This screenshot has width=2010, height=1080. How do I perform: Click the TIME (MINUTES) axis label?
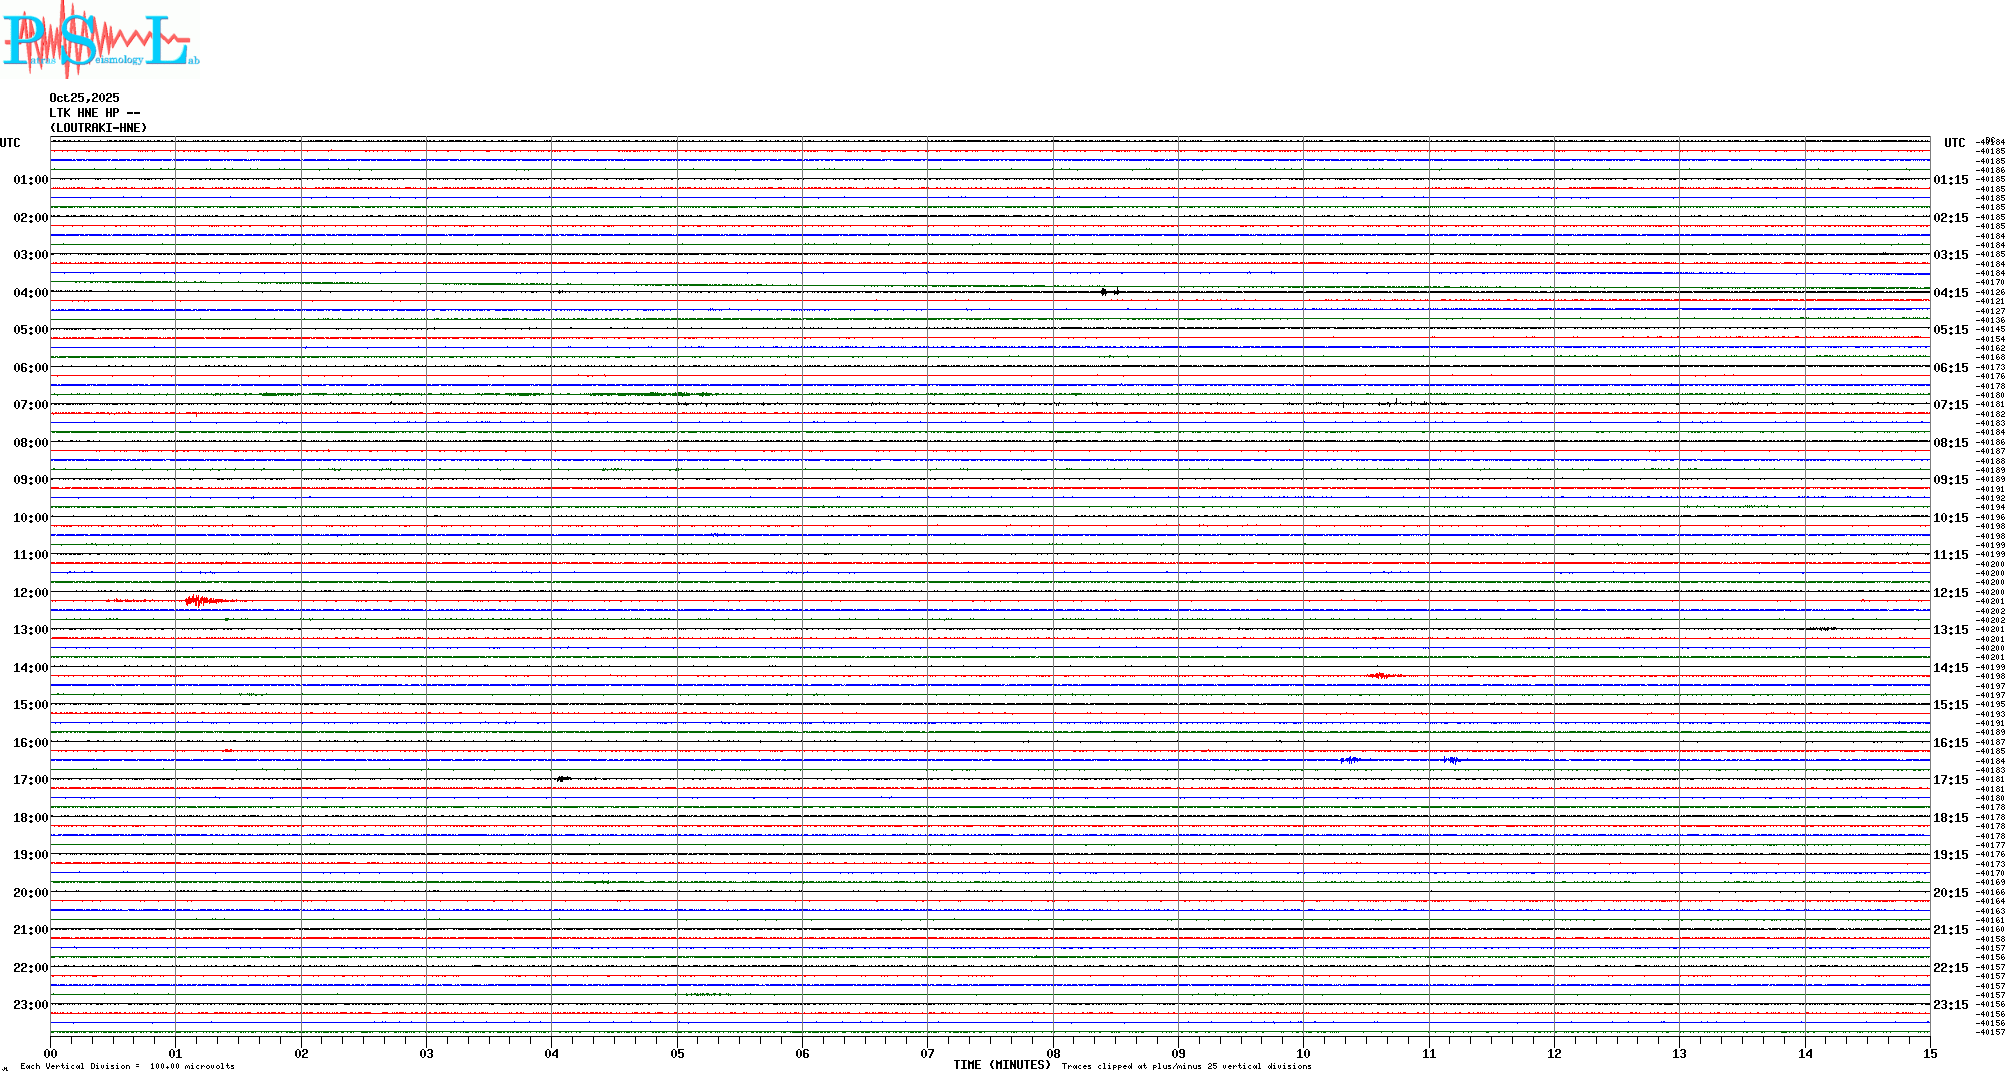[x=1001, y=1065]
